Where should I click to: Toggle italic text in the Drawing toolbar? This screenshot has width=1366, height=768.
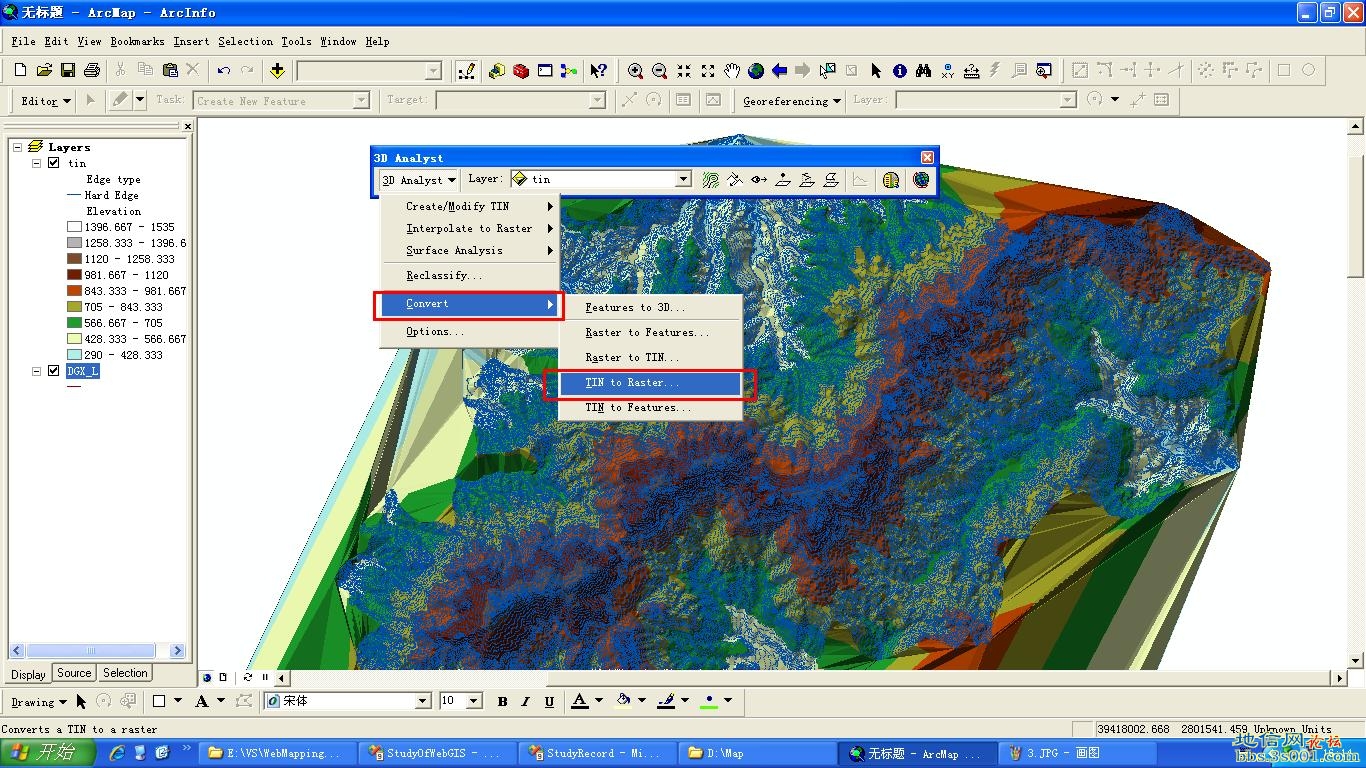point(526,702)
